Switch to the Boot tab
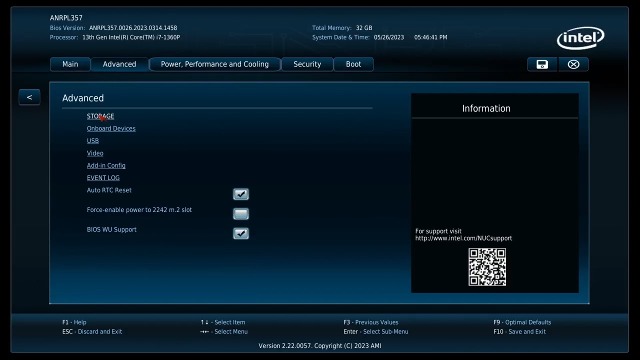Viewport: 640px width, 360px height. [x=353, y=64]
